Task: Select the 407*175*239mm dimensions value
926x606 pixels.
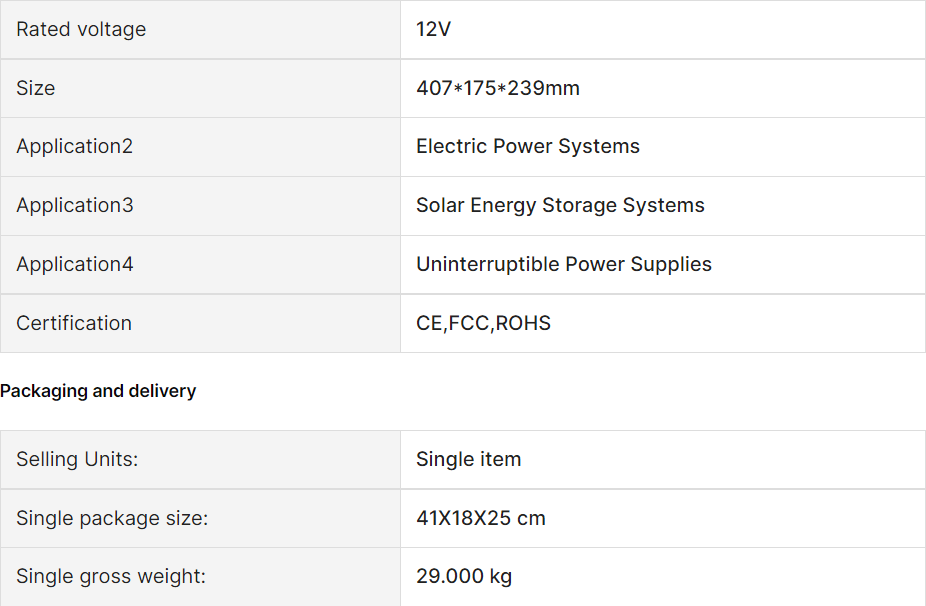Action: [x=498, y=88]
